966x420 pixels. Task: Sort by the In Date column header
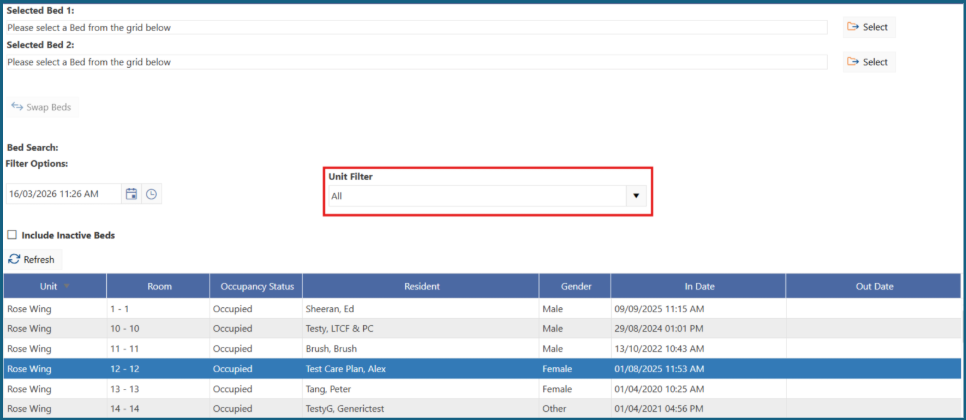pyautogui.click(x=699, y=286)
